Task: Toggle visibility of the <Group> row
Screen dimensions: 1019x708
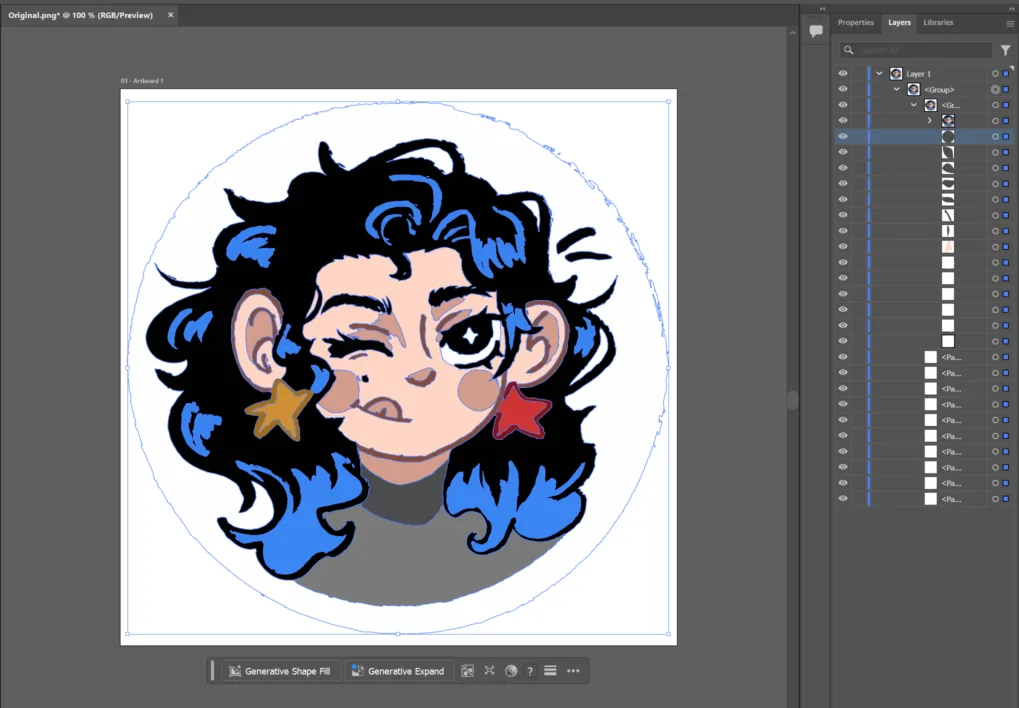Action: coord(843,89)
